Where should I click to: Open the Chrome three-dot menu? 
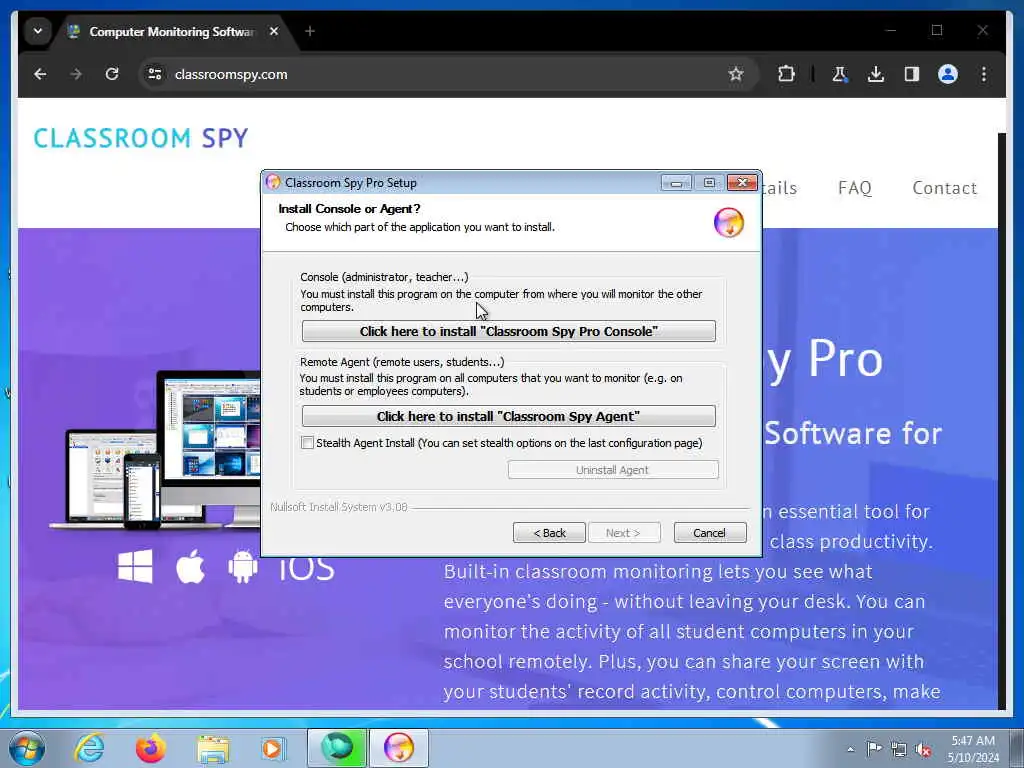click(984, 74)
